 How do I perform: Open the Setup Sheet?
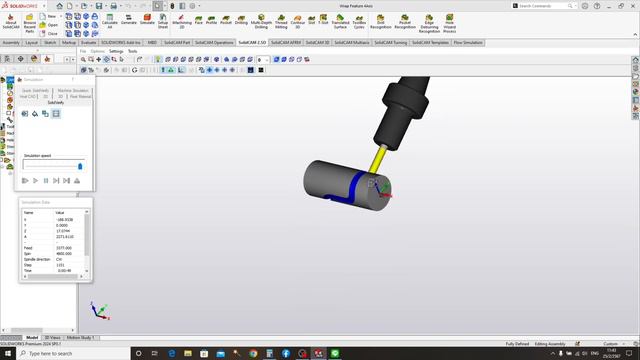(163, 21)
